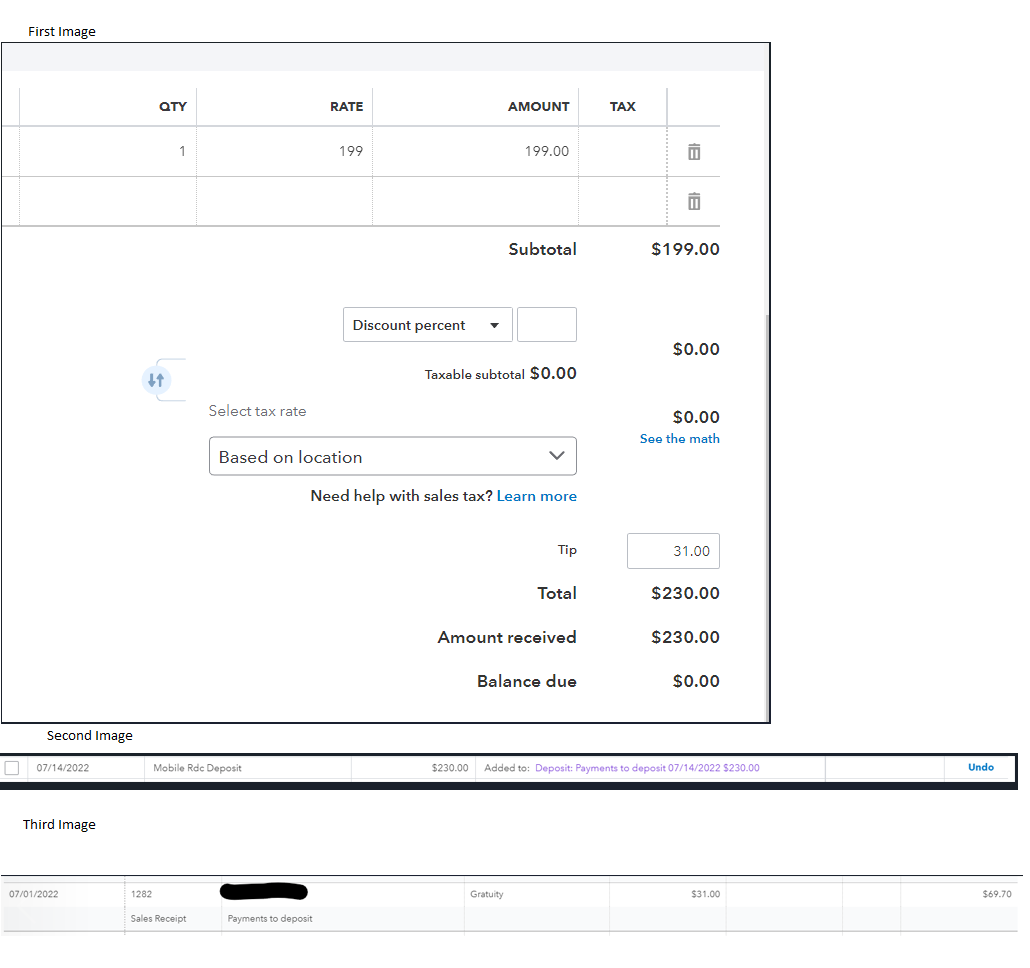This screenshot has height=968, width=1030.
Task: Click the empty discount percent value field
Action: 546,324
